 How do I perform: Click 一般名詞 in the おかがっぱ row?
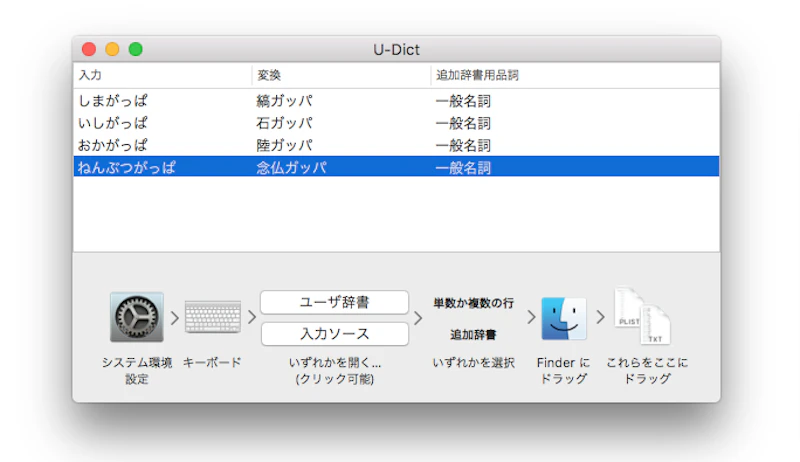463,145
